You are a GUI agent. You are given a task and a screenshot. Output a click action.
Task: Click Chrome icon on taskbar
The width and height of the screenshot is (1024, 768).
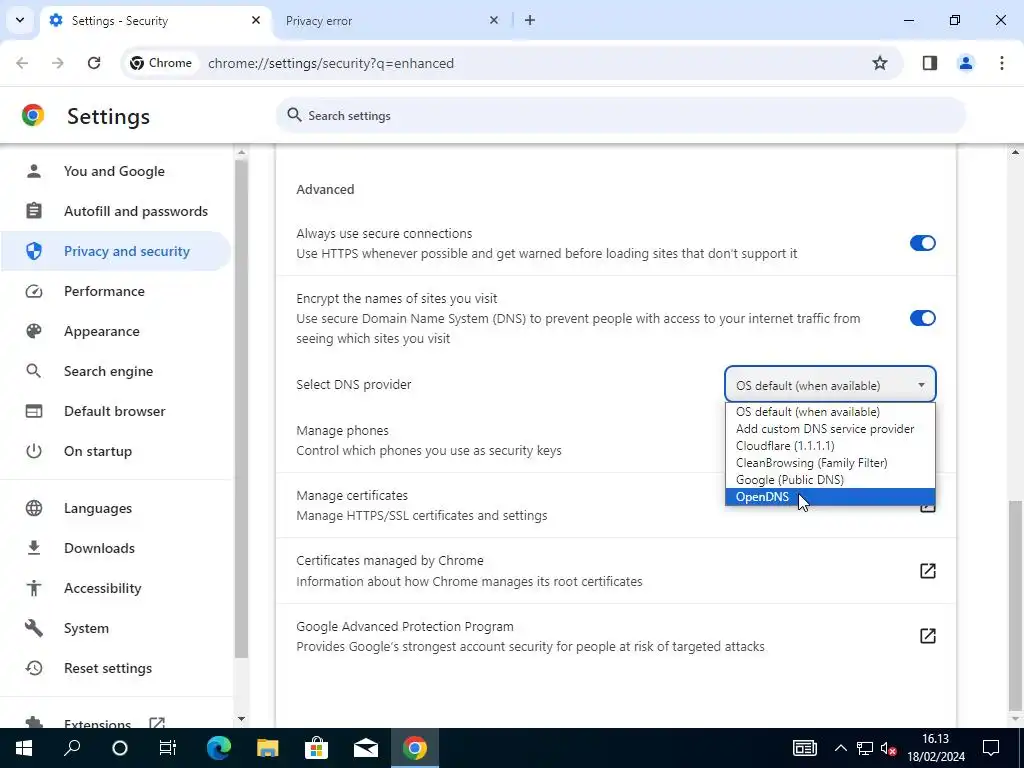pos(415,748)
